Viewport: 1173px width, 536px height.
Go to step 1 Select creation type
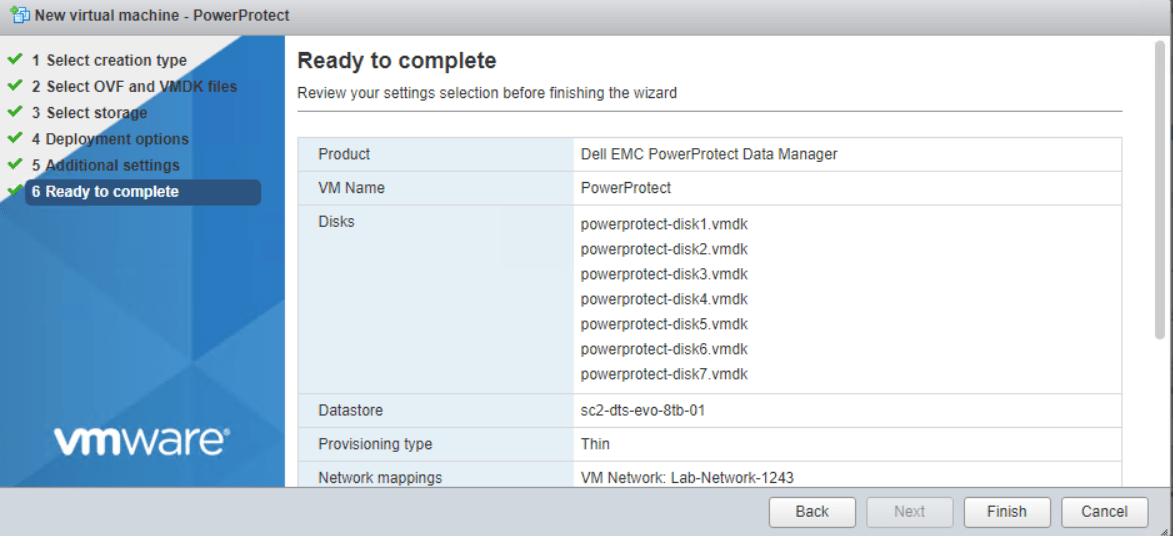pos(116,61)
